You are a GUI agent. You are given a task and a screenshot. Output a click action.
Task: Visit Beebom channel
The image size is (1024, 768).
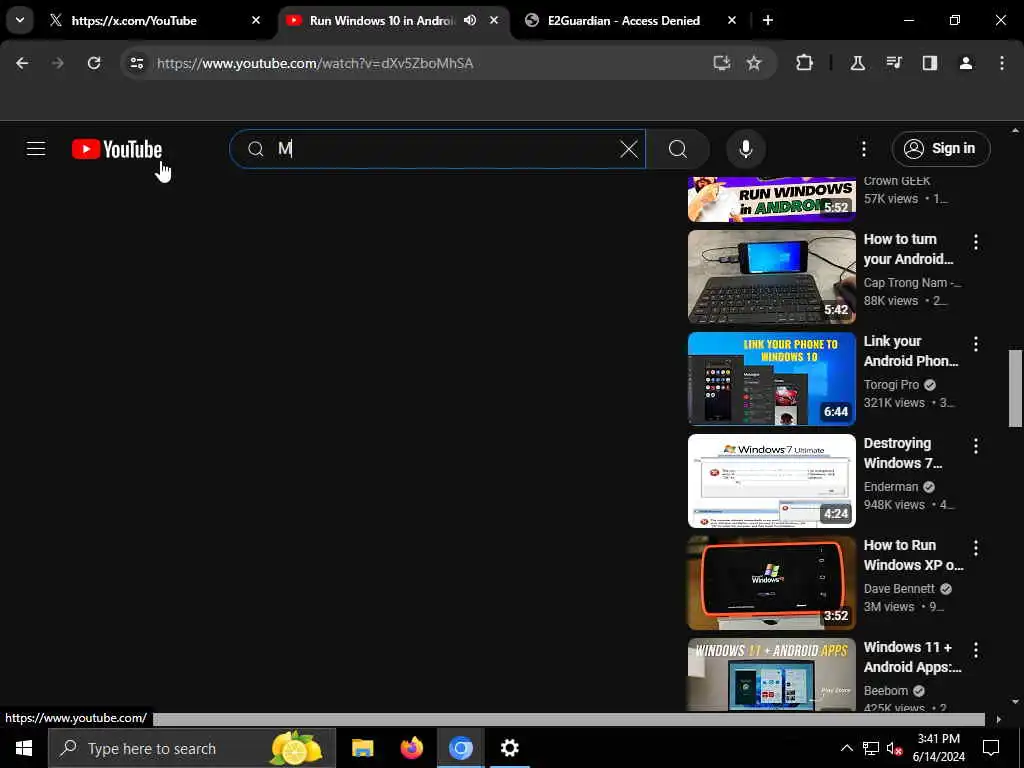click(886, 690)
